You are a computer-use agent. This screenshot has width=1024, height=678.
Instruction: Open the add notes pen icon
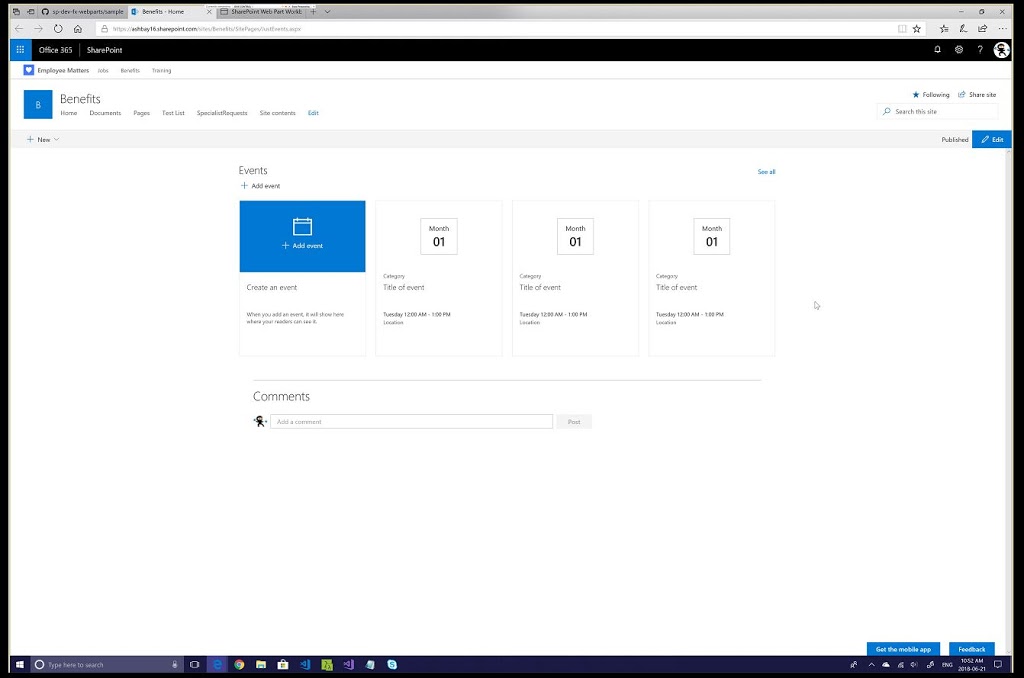coord(963,29)
